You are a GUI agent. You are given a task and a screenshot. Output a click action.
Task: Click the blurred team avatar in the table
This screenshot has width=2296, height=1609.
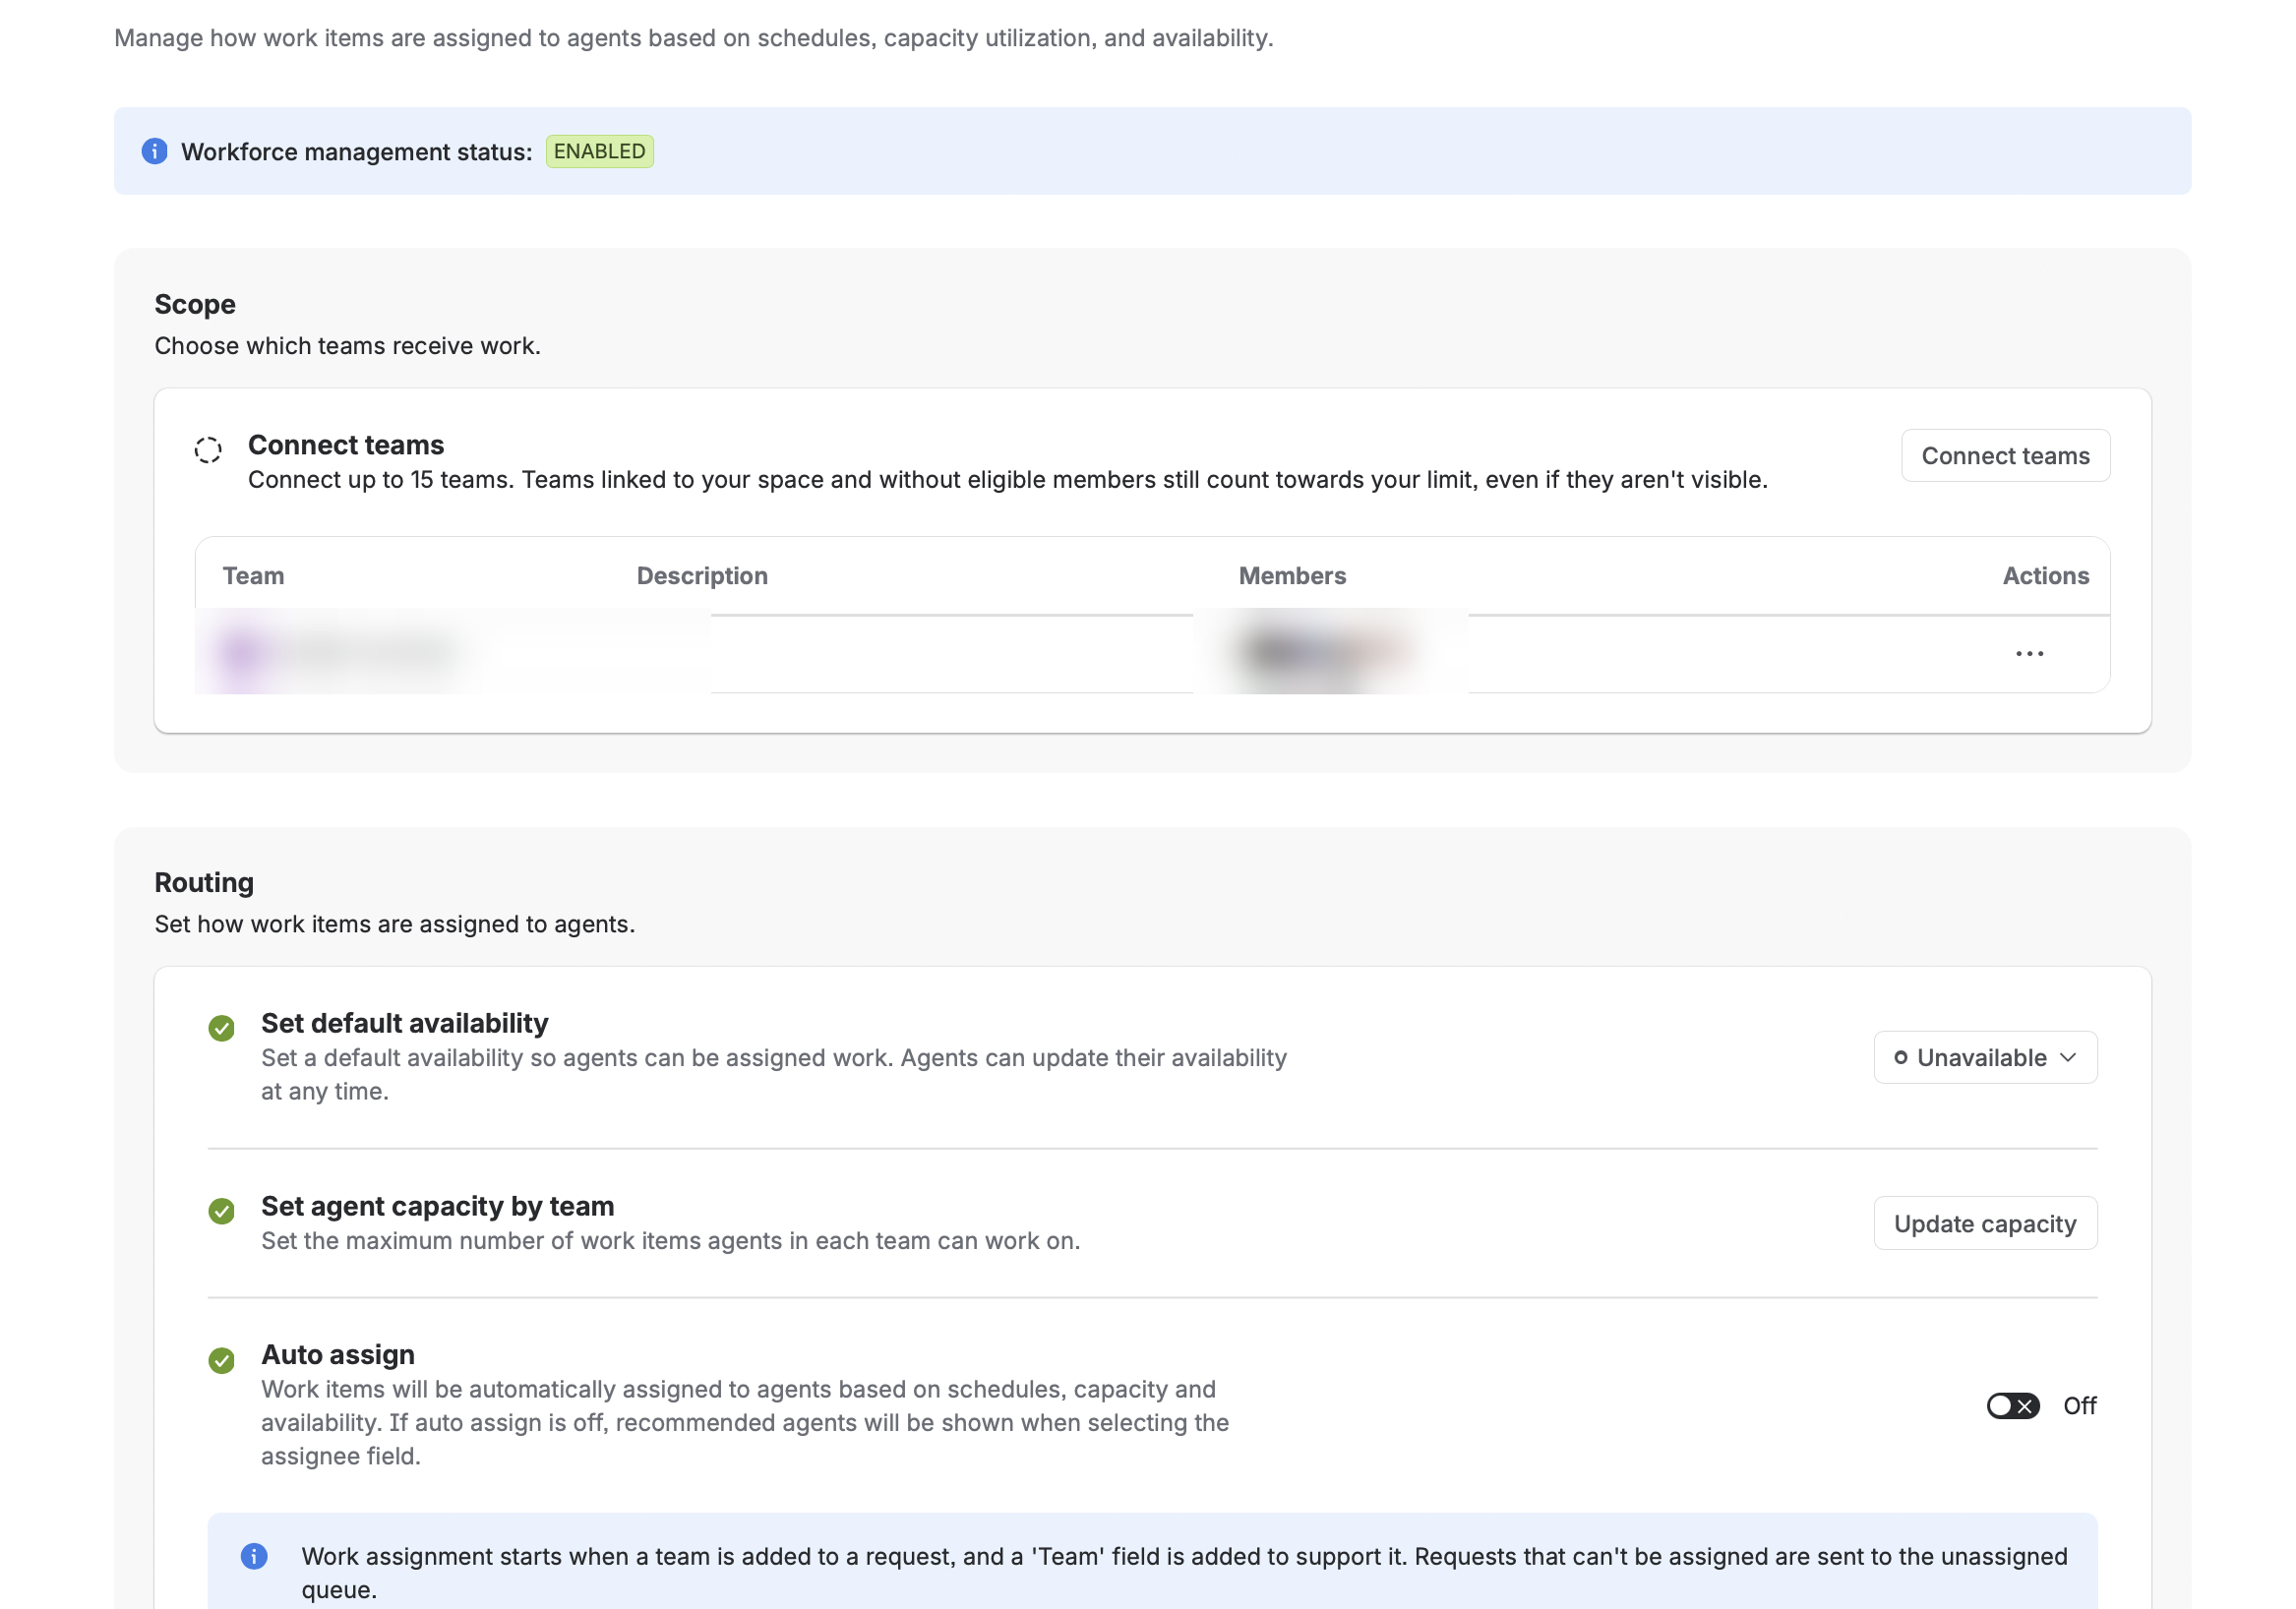coord(243,653)
